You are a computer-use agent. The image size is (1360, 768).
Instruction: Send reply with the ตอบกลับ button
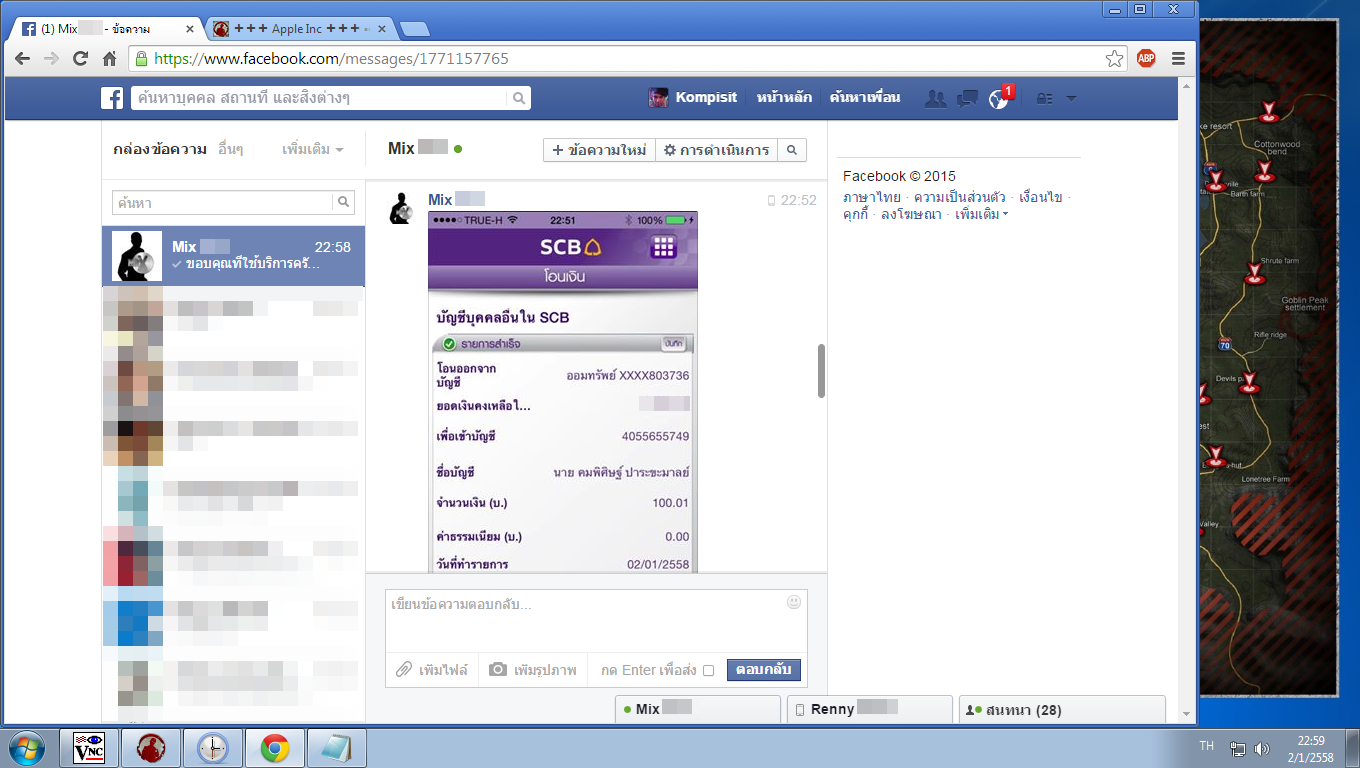pyautogui.click(x=764, y=670)
